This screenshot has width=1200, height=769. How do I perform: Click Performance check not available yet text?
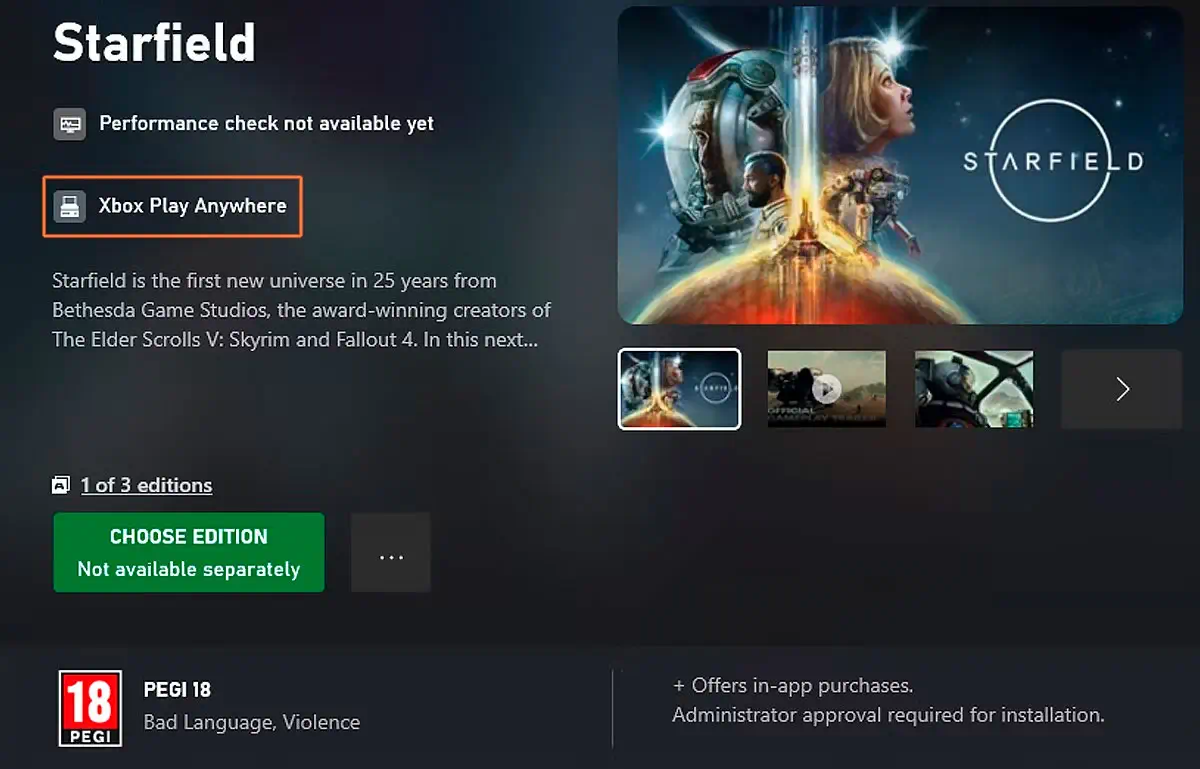point(267,124)
